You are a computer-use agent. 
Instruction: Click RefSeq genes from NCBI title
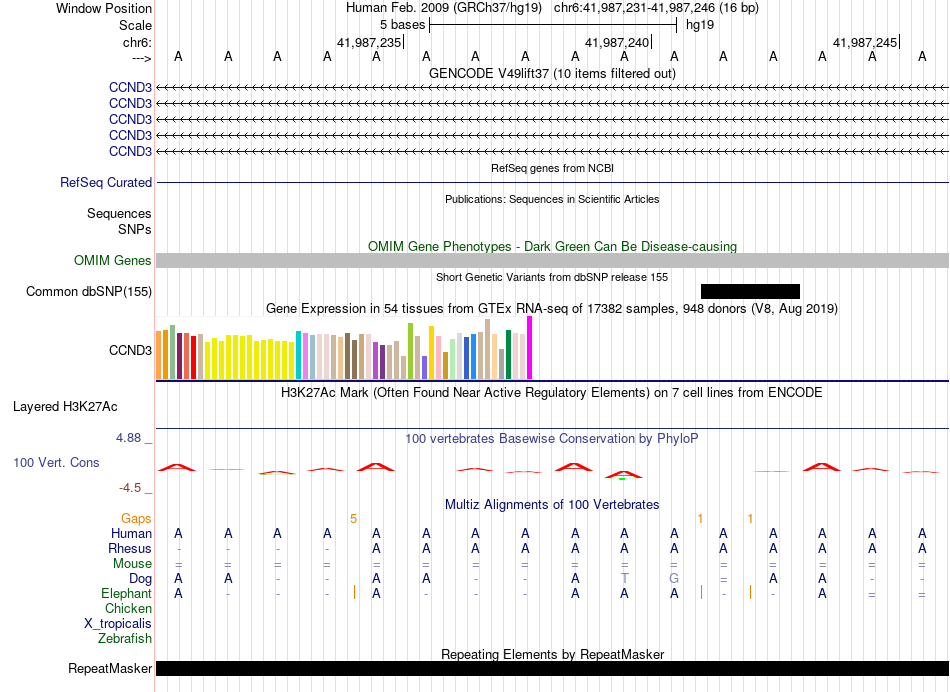[552, 168]
